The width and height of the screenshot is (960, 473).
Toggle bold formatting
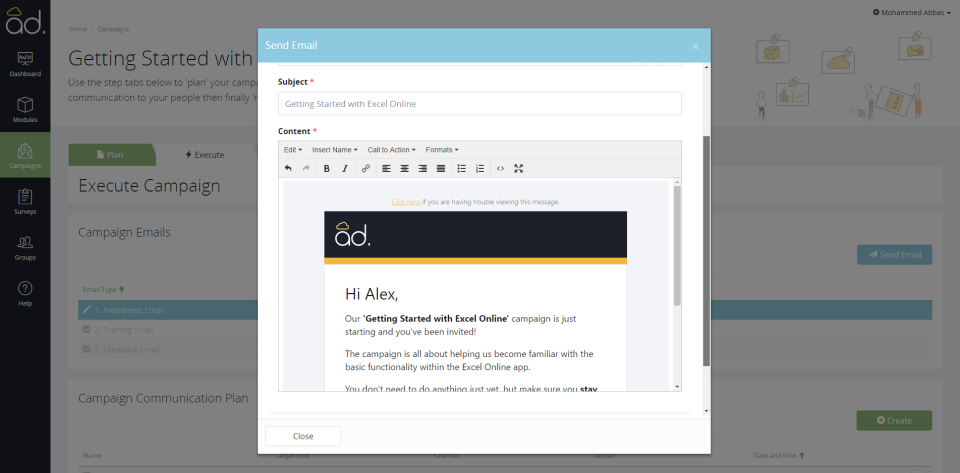tap(327, 168)
